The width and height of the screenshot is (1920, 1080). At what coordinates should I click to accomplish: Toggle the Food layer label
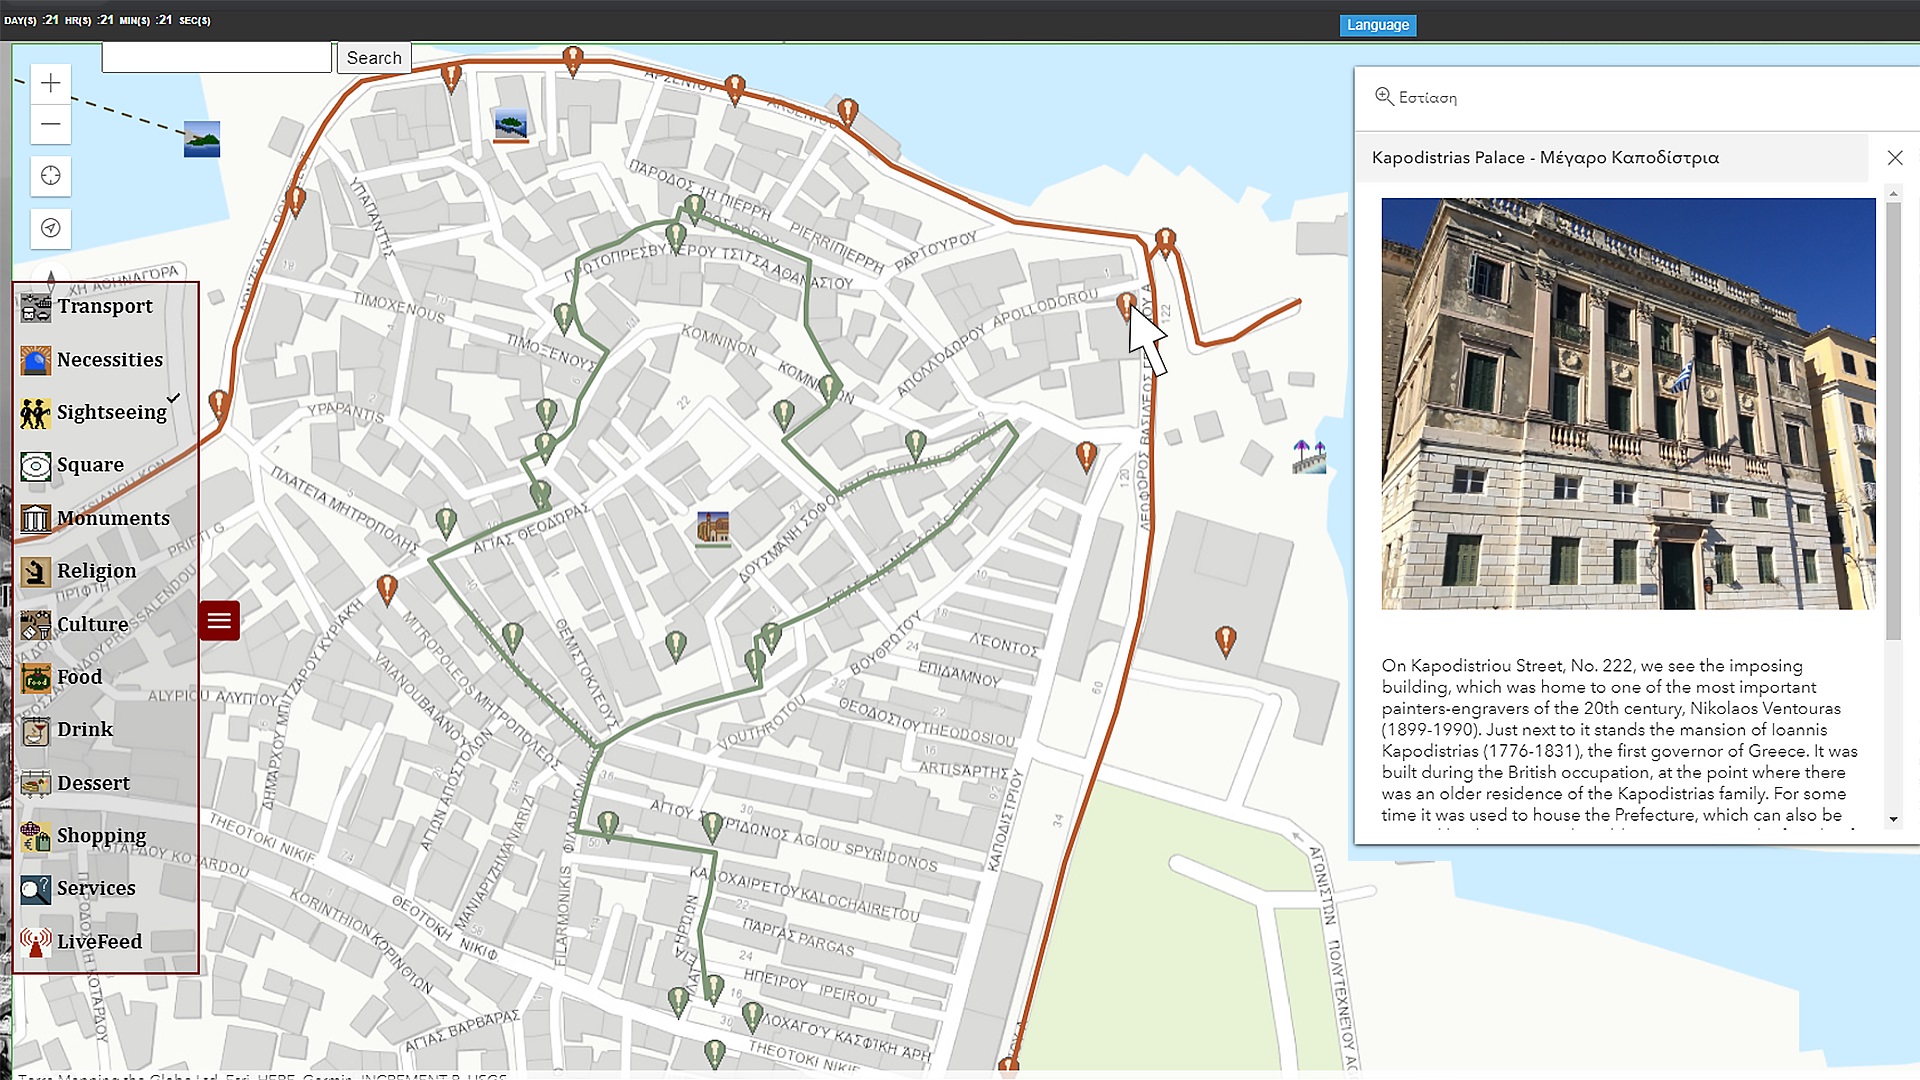pos(80,677)
